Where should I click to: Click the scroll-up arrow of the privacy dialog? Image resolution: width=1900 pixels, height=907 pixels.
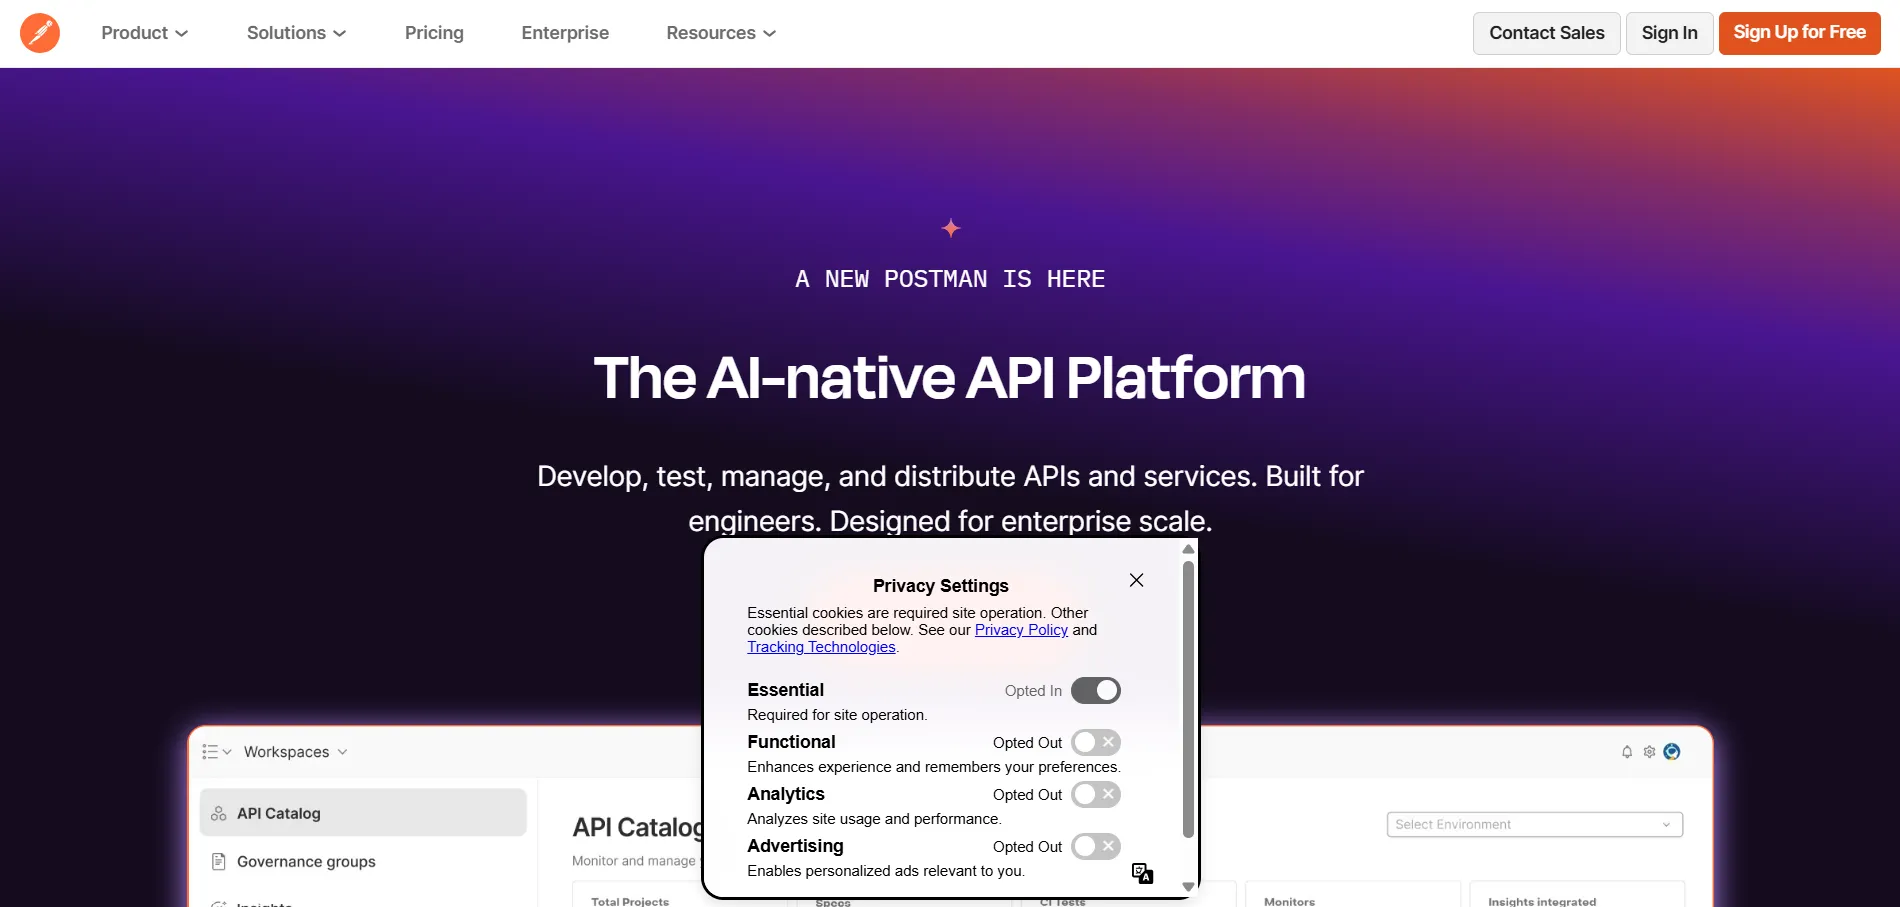(x=1188, y=549)
